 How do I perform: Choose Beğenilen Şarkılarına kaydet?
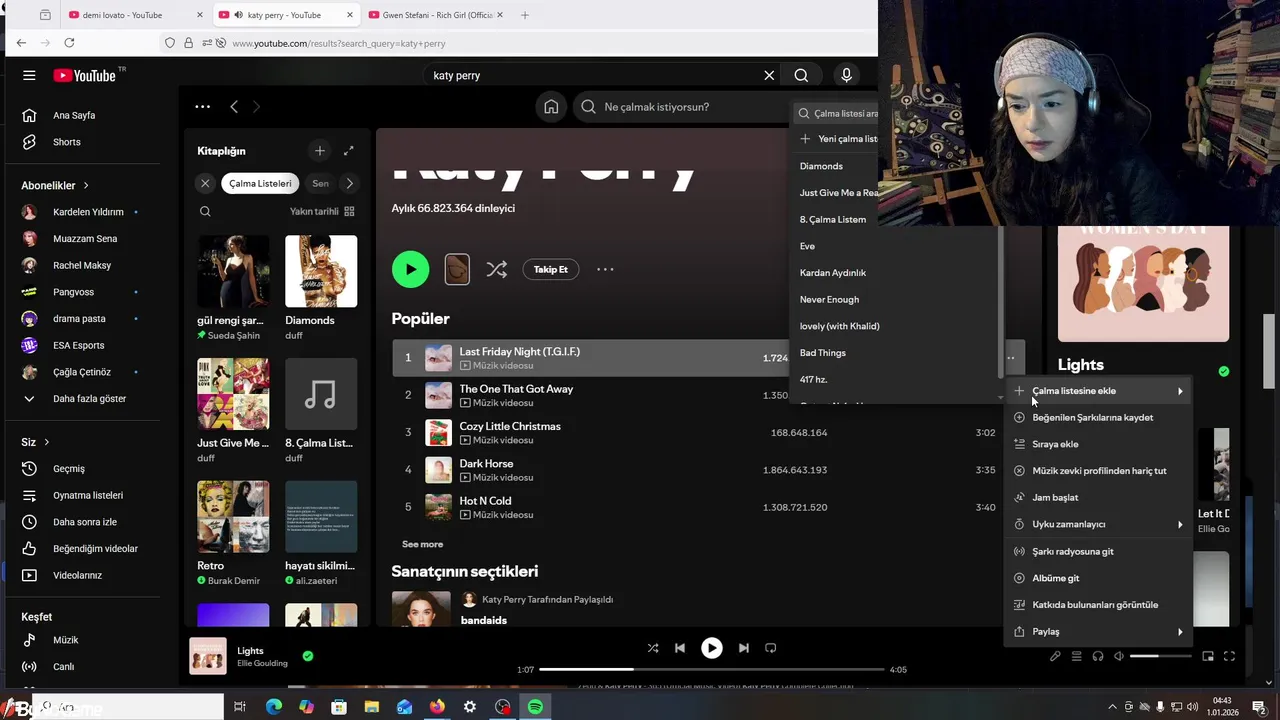pyautogui.click(x=1099, y=417)
